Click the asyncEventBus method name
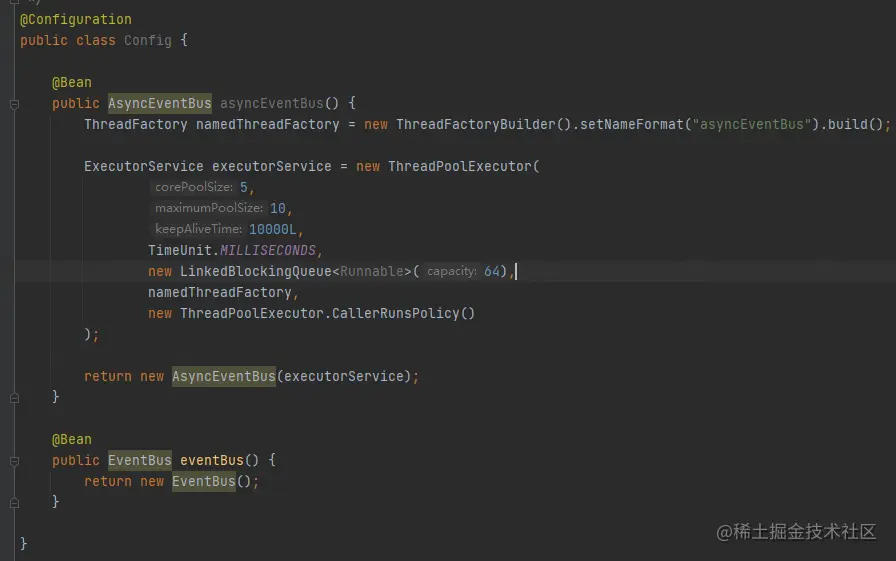This screenshot has width=896, height=561. (x=271, y=103)
